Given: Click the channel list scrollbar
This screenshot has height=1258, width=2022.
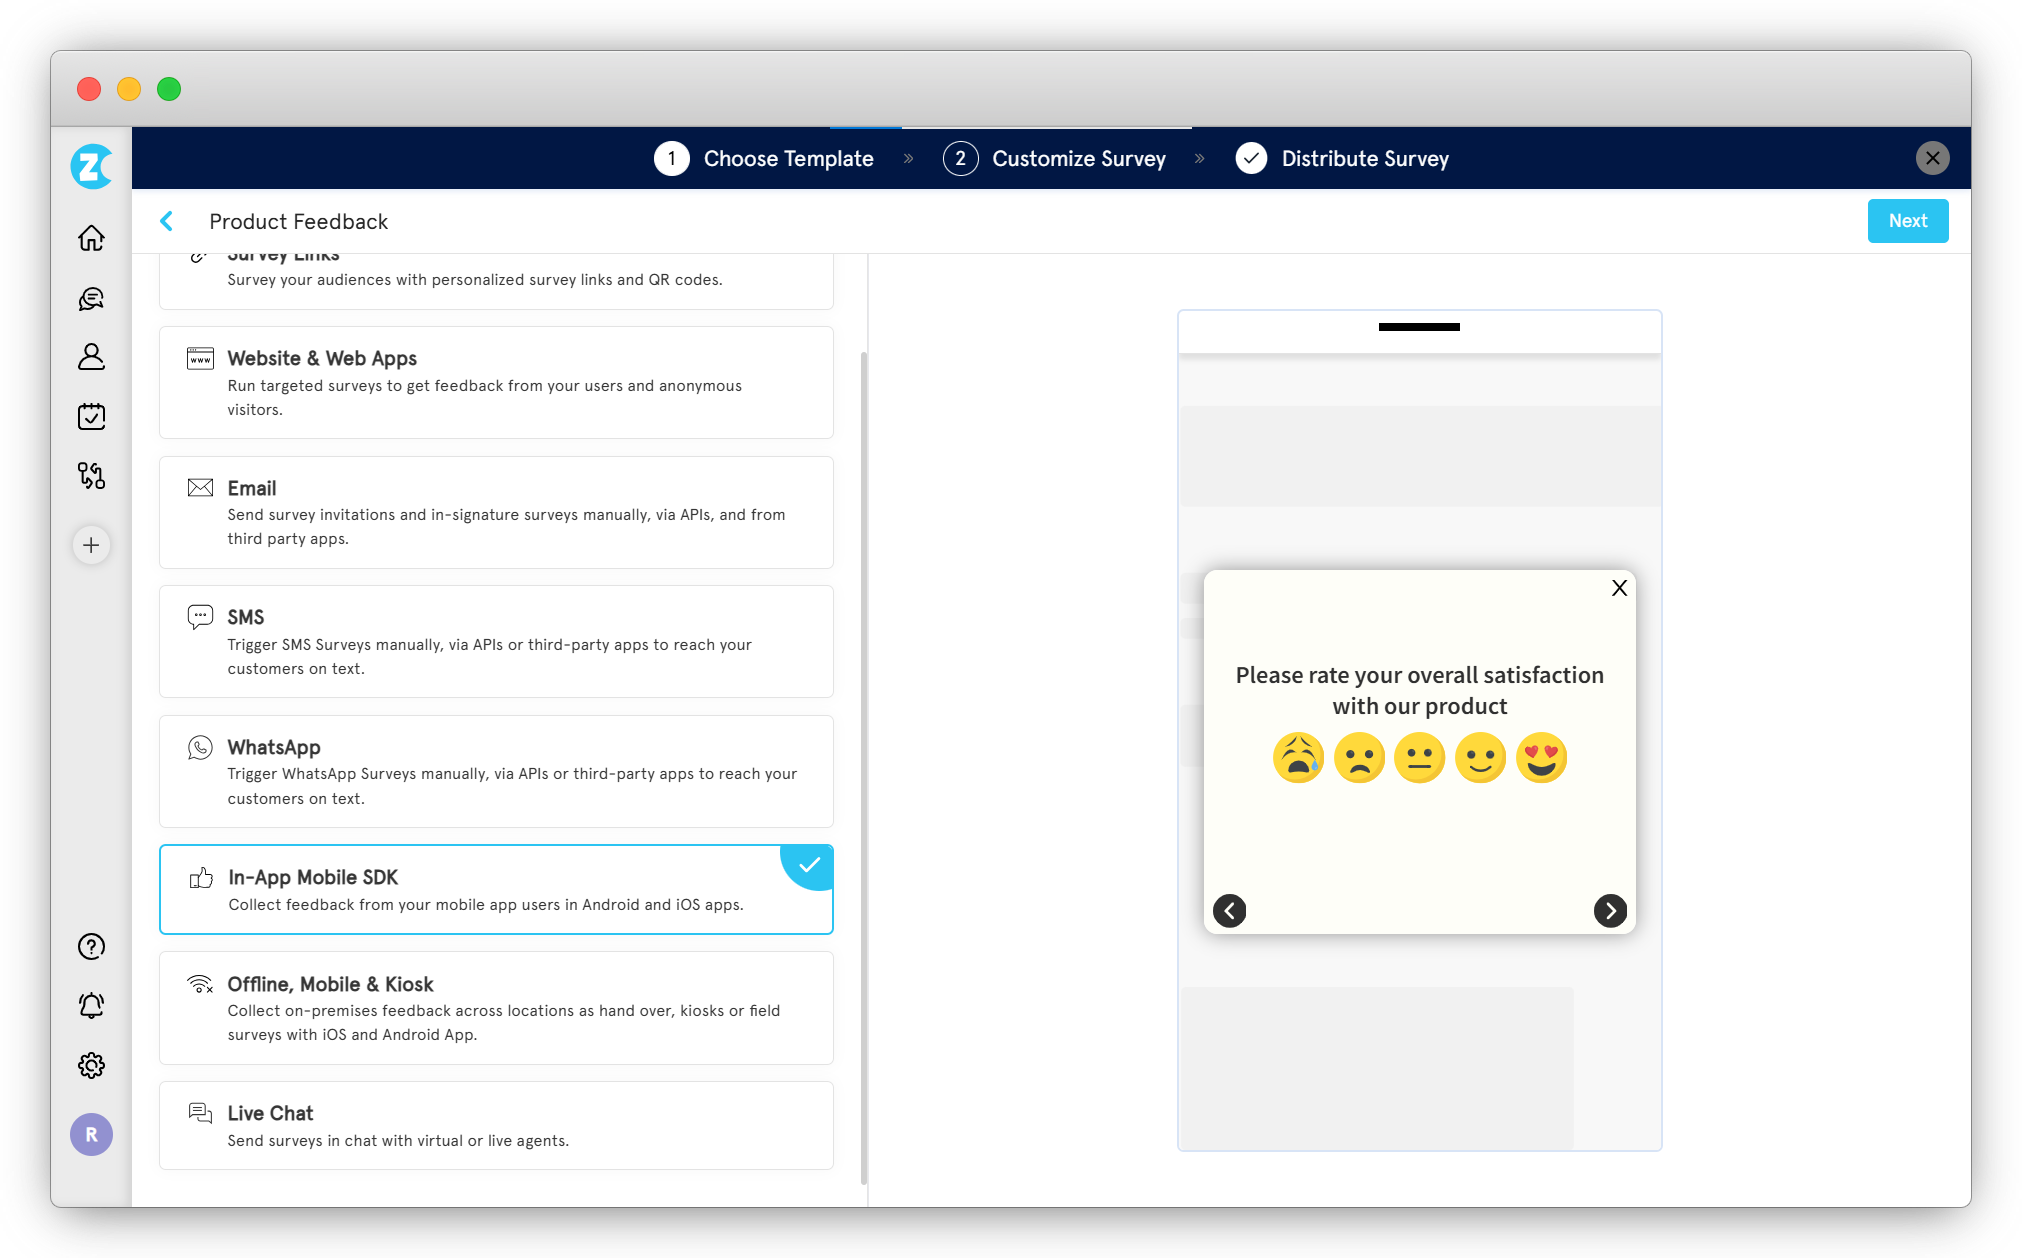Looking at the screenshot, I should coord(864,768).
